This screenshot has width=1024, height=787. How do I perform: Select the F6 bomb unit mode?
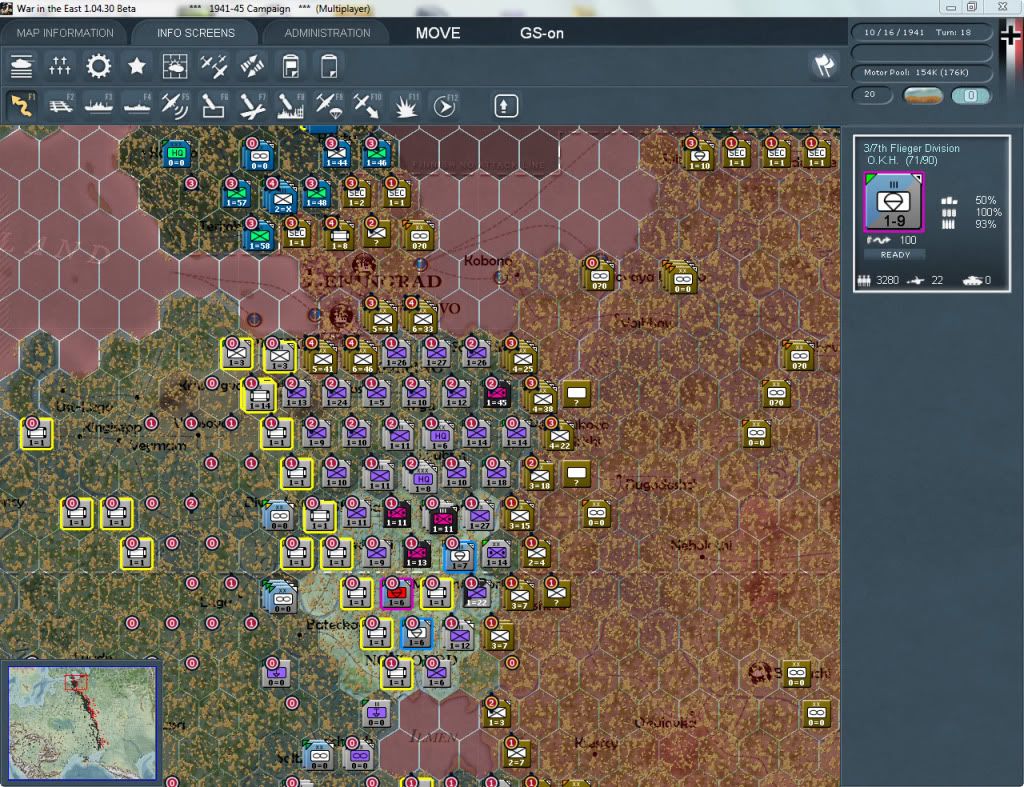214,105
